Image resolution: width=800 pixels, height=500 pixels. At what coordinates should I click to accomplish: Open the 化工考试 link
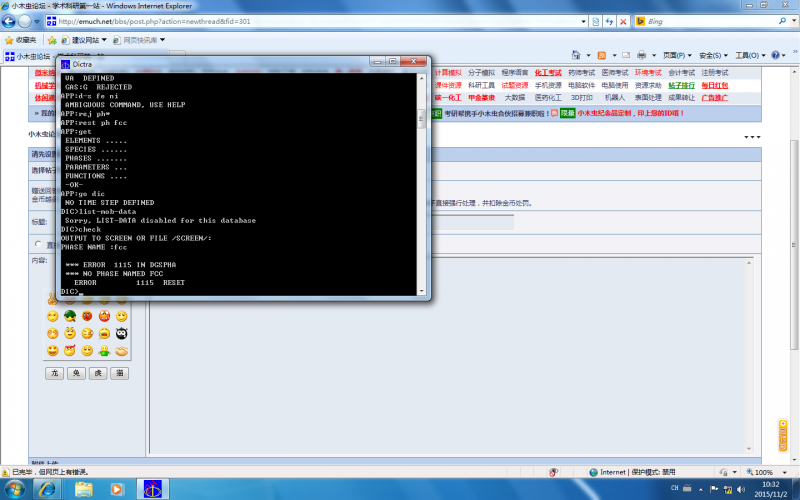pyautogui.click(x=548, y=72)
